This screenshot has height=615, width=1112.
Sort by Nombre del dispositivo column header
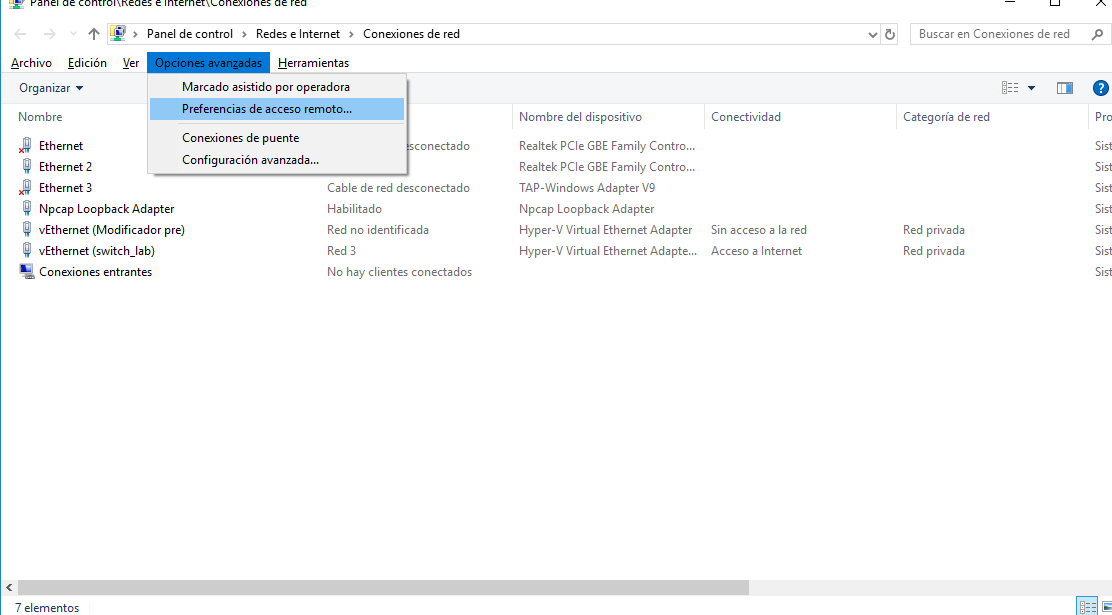coord(580,117)
